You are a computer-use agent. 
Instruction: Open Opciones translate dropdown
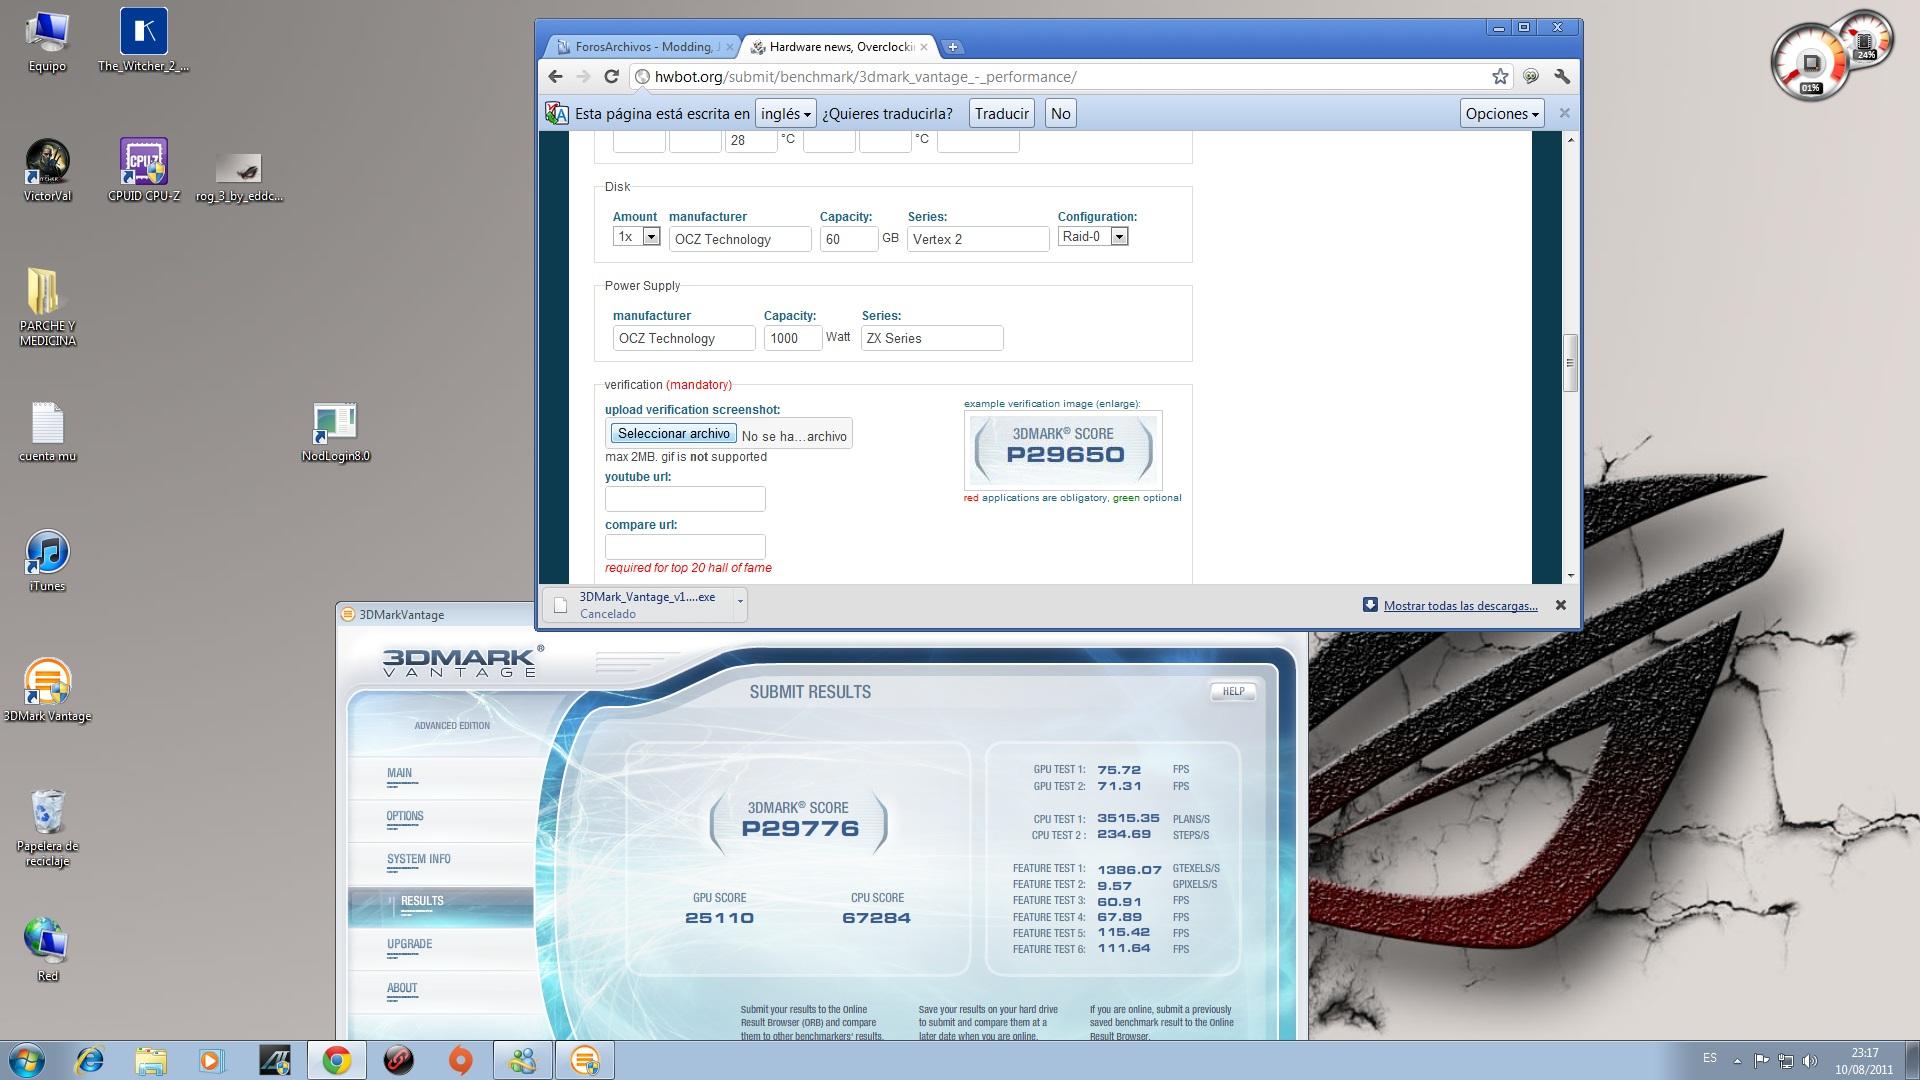click(x=1502, y=113)
